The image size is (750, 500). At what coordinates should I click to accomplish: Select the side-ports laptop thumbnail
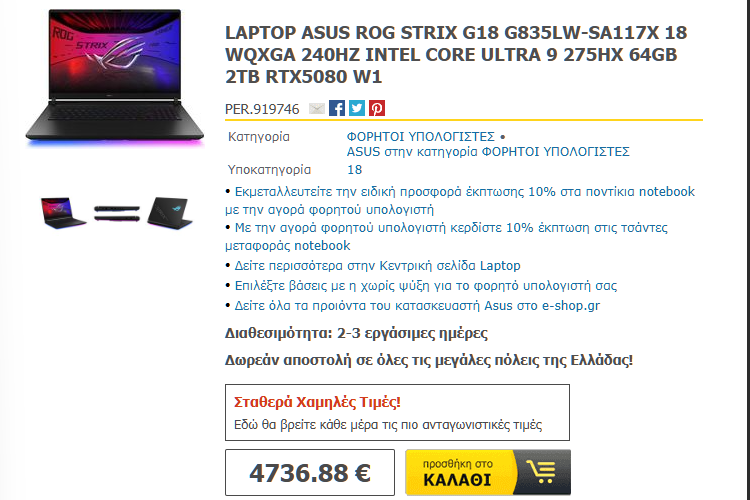(x=117, y=213)
